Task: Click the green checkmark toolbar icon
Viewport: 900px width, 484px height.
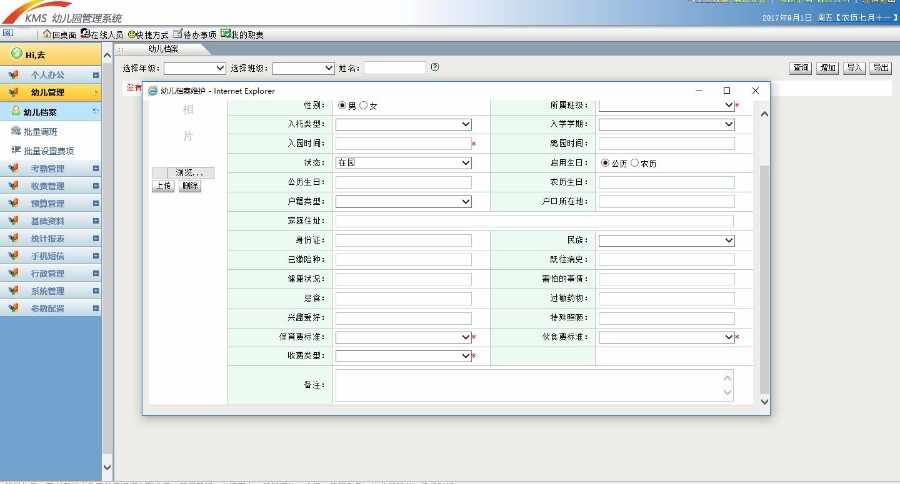Action: click(x=226, y=33)
